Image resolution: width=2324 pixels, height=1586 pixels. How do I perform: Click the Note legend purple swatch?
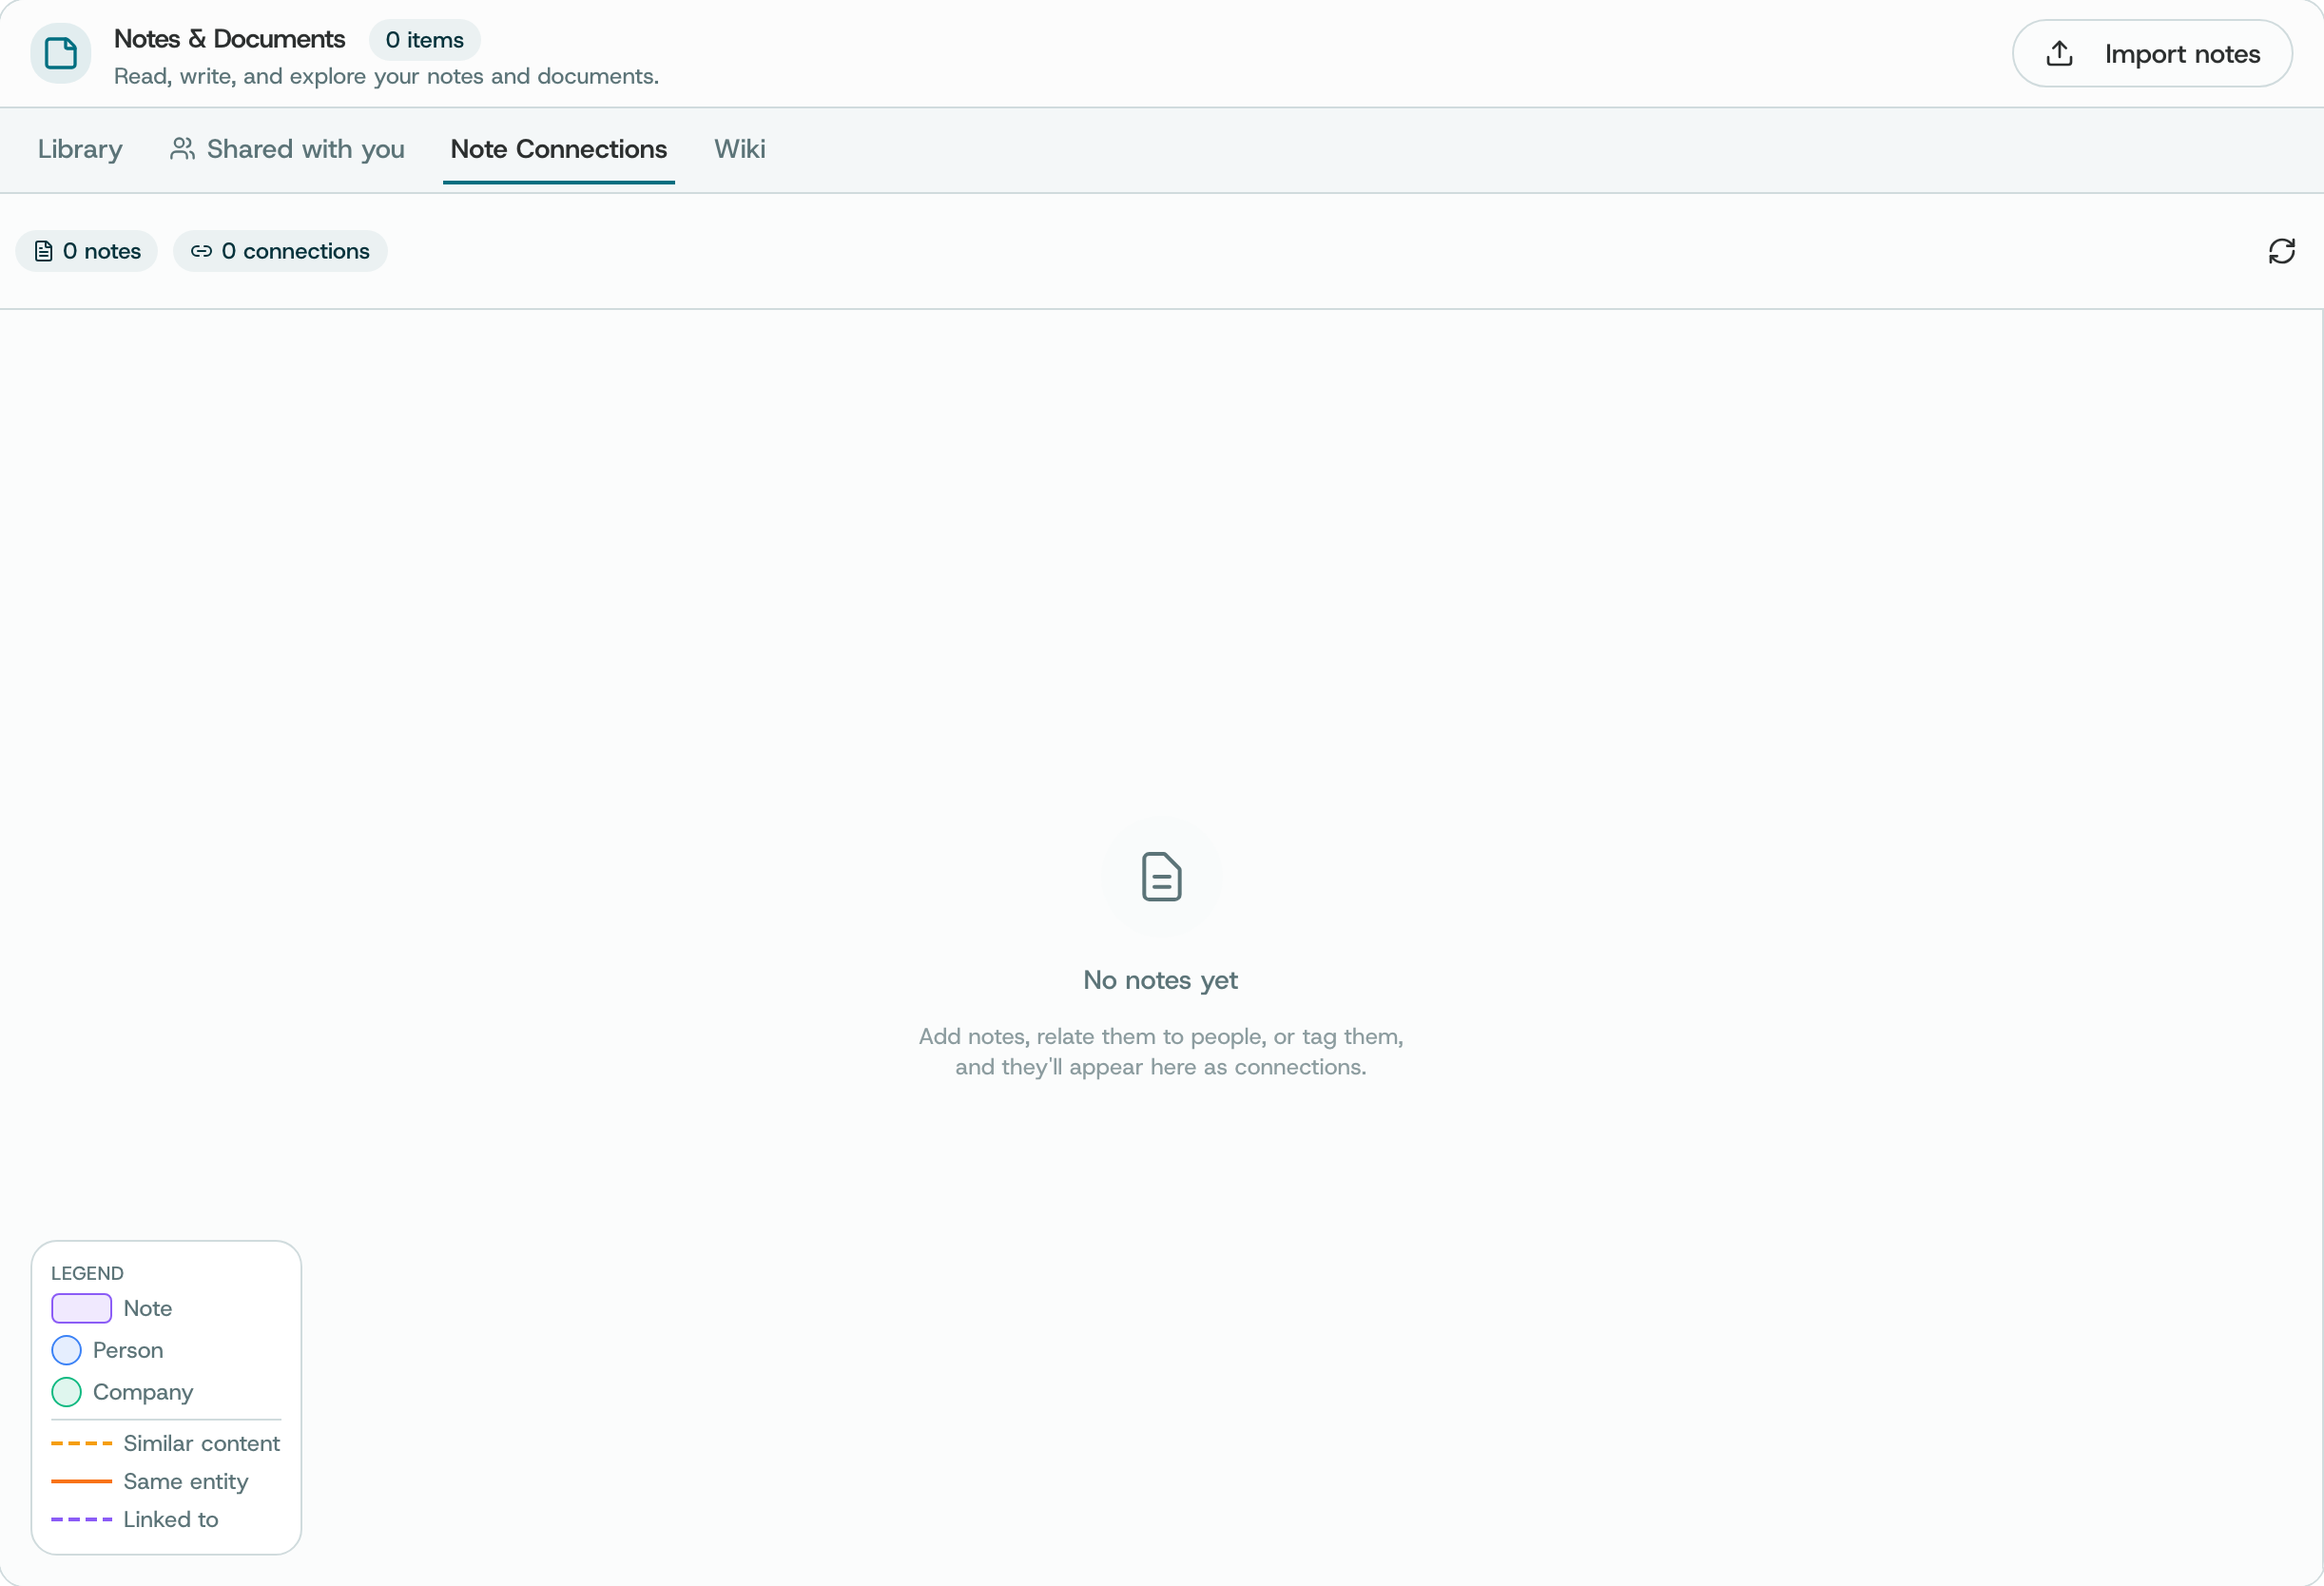[x=81, y=1308]
